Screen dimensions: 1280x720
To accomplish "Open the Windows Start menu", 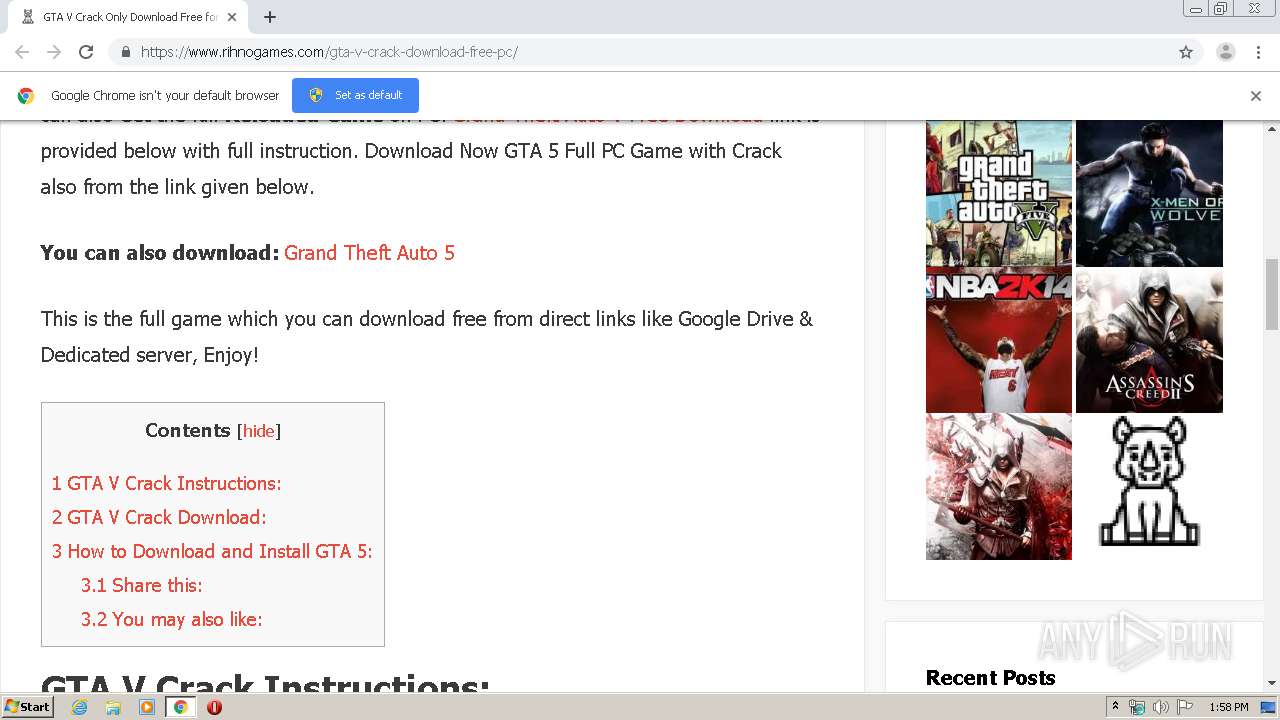I will click(x=27, y=707).
